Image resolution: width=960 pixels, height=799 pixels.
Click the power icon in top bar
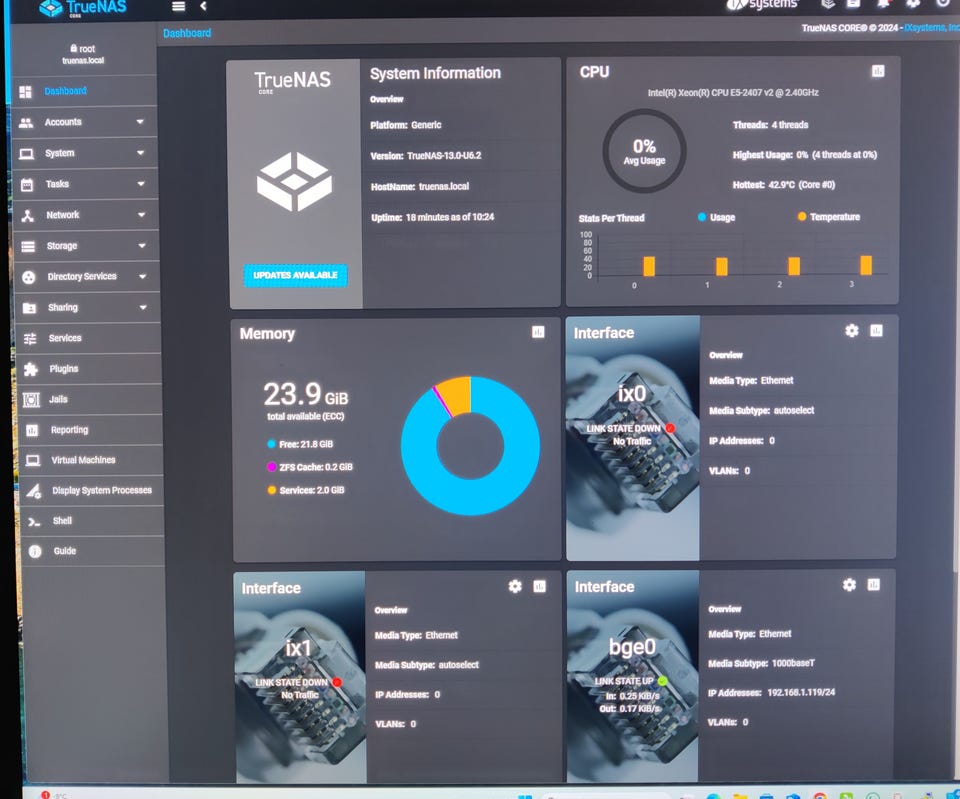[943, 4]
